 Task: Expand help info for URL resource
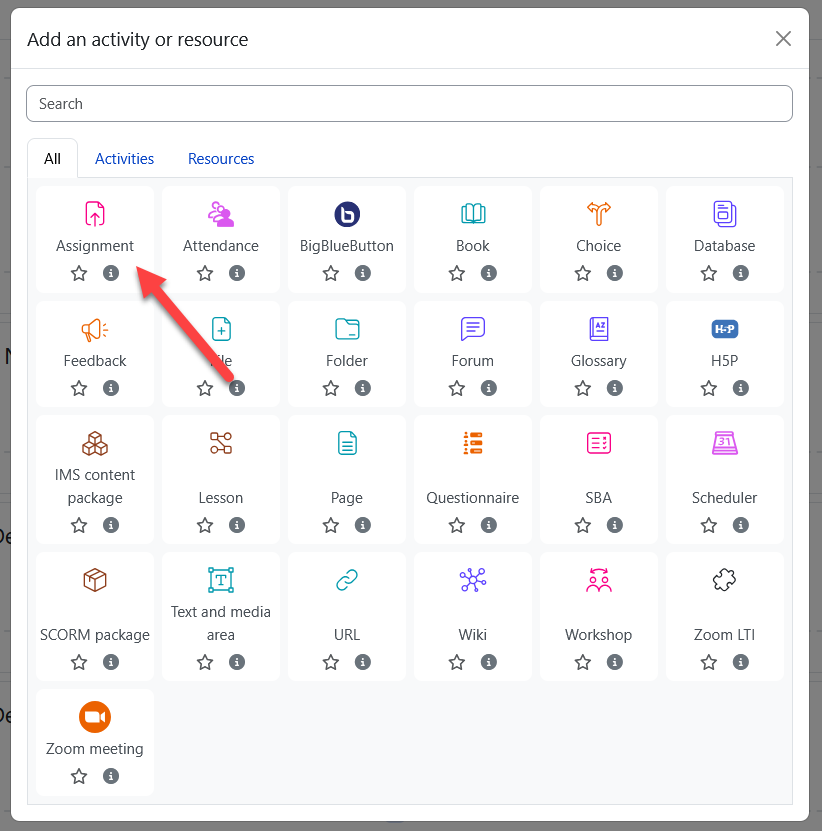363,662
